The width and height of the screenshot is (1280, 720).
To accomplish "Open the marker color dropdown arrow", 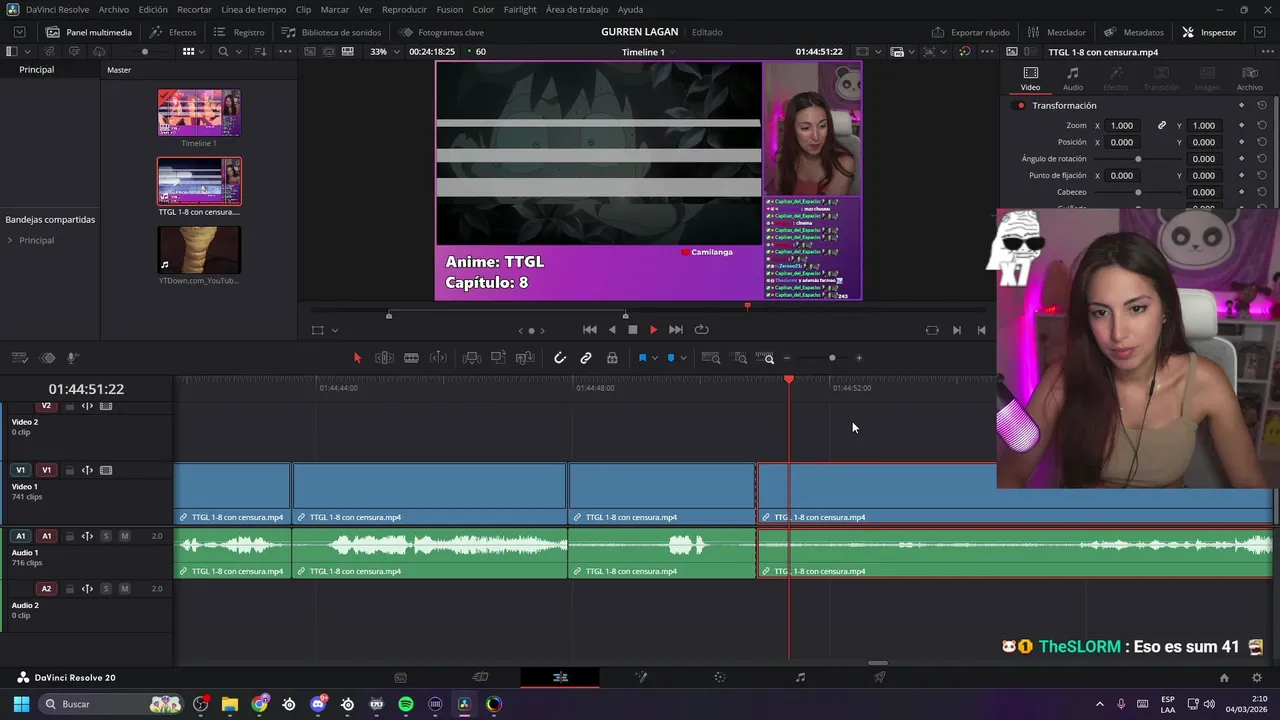I will [683, 358].
